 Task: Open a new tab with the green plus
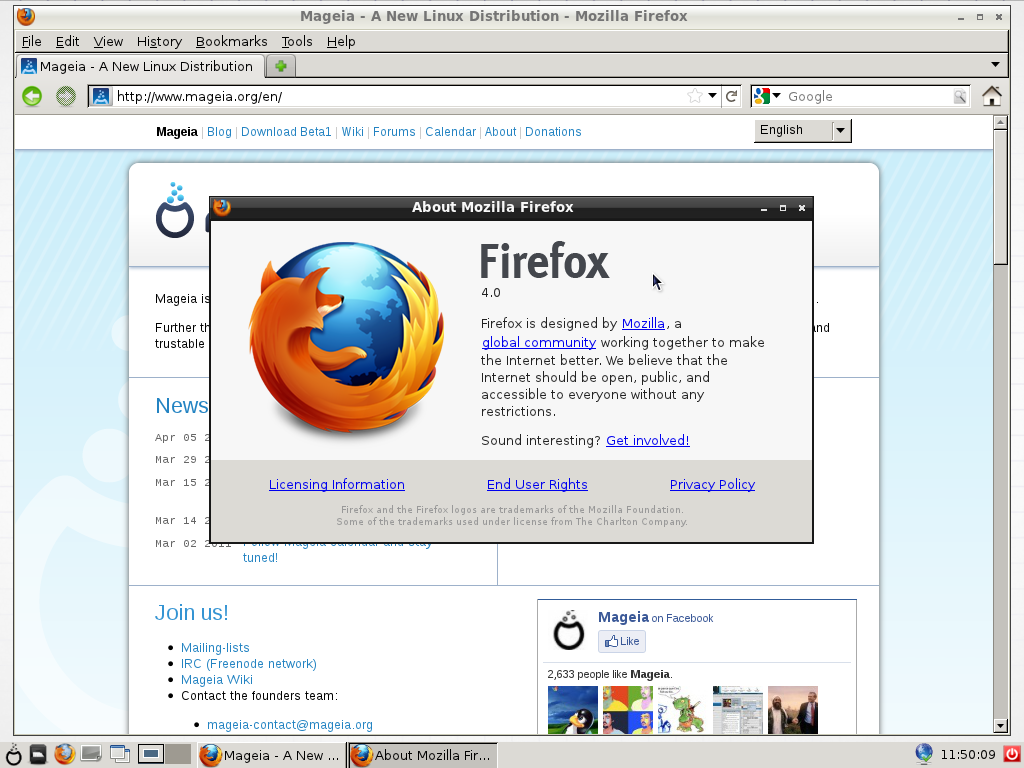281,66
